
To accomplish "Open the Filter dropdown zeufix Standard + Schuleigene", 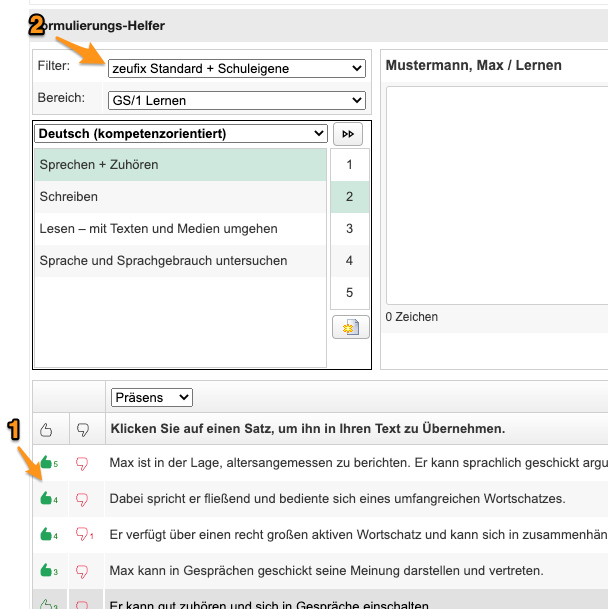I will pos(237,68).
